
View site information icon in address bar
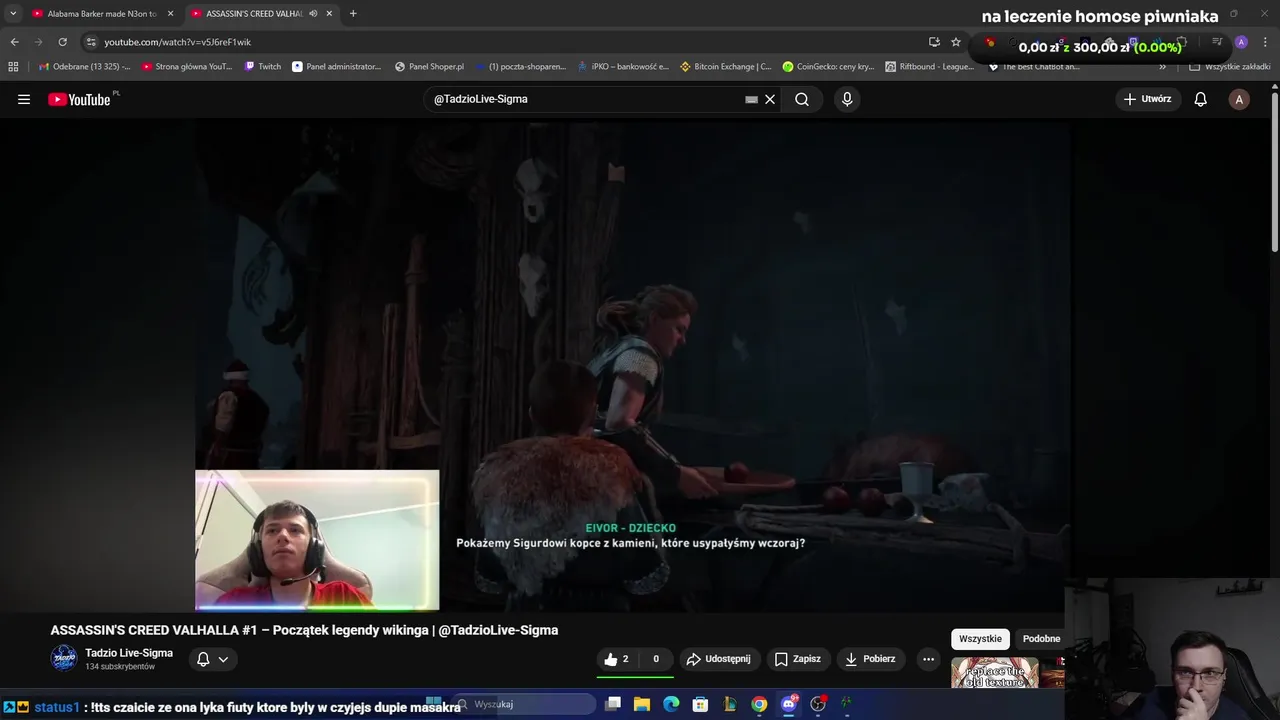91,42
